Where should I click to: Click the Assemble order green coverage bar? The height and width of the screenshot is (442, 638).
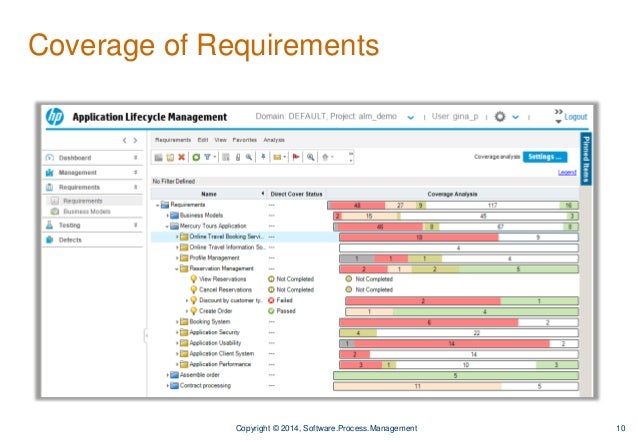pos(456,376)
